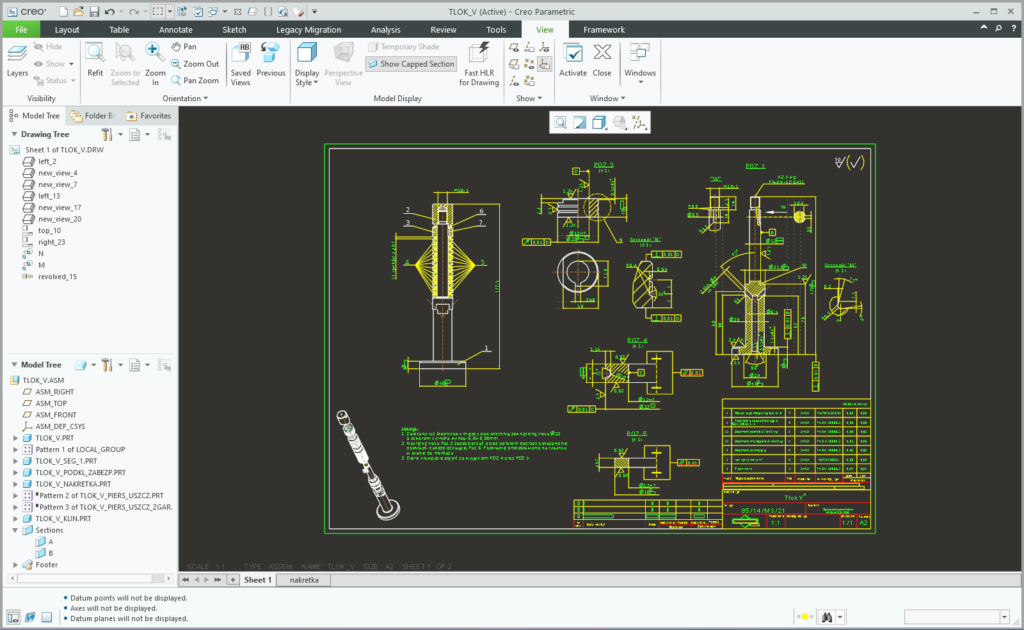Viewport: 1024px width, 630px height.
Task: Click the Save icon in quick access toolbar
Action: coord(93,11)
